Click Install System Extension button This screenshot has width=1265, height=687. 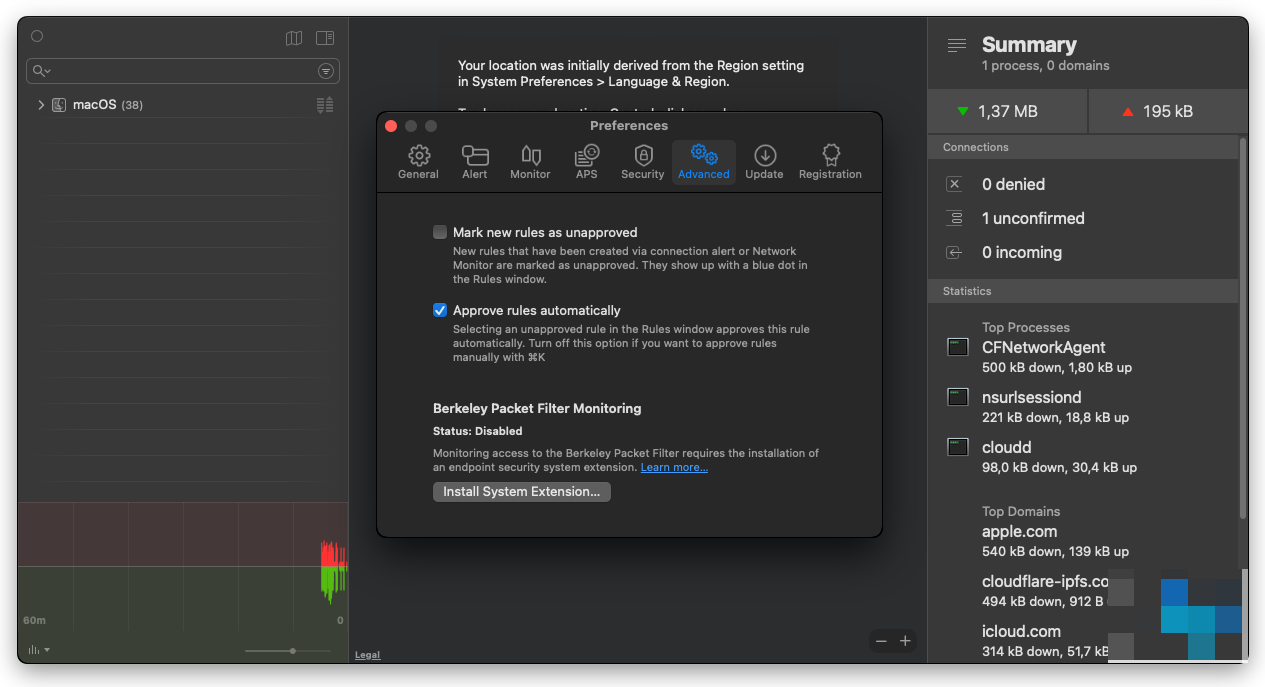pos(521,492)
